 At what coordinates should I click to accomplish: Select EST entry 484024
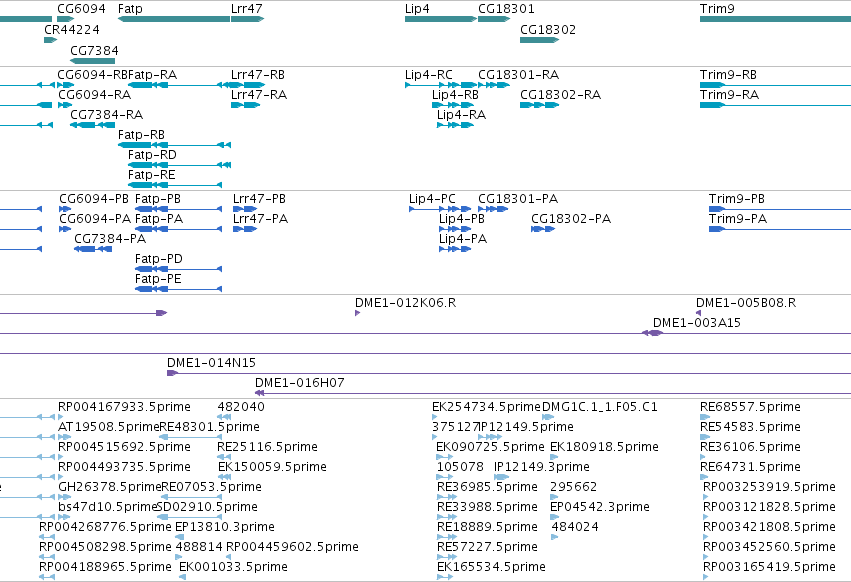[x=575, y=527]
